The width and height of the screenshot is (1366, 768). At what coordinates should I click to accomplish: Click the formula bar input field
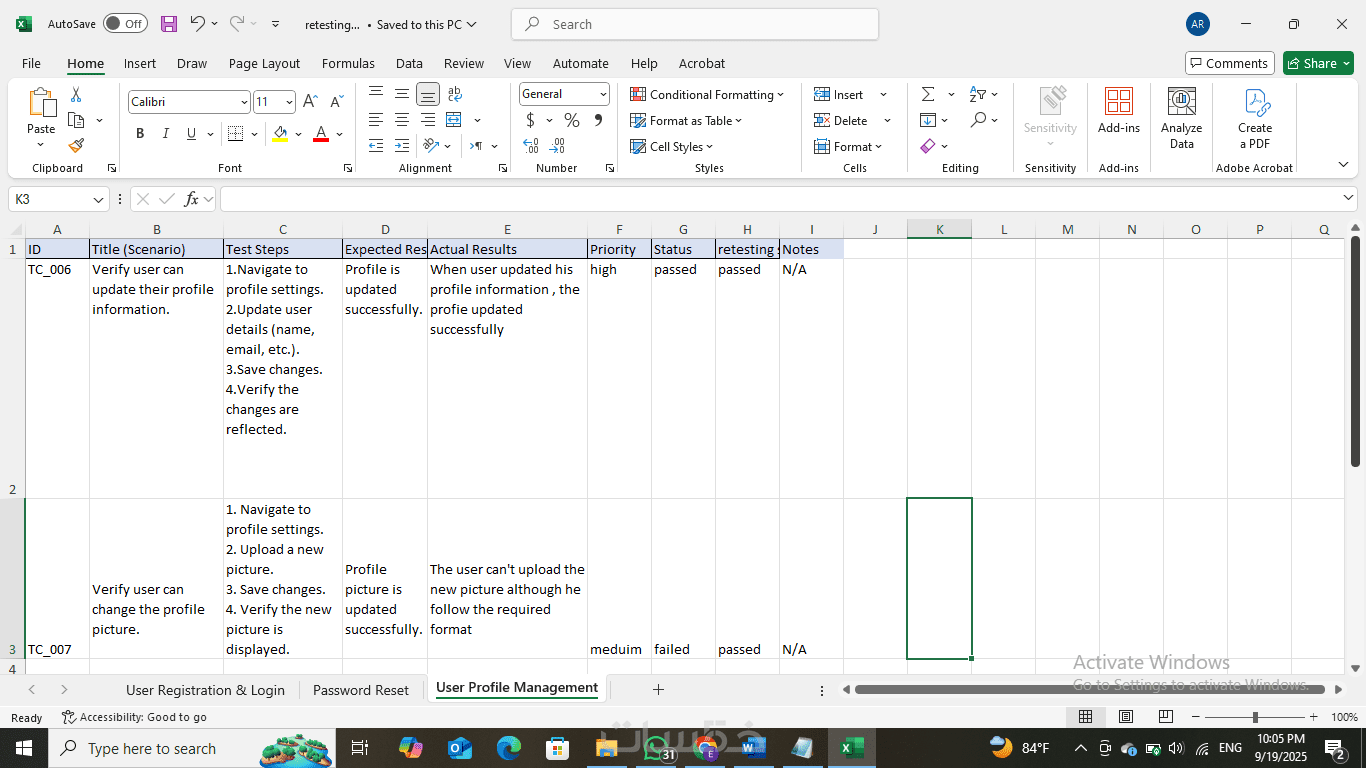pos(780,199)
